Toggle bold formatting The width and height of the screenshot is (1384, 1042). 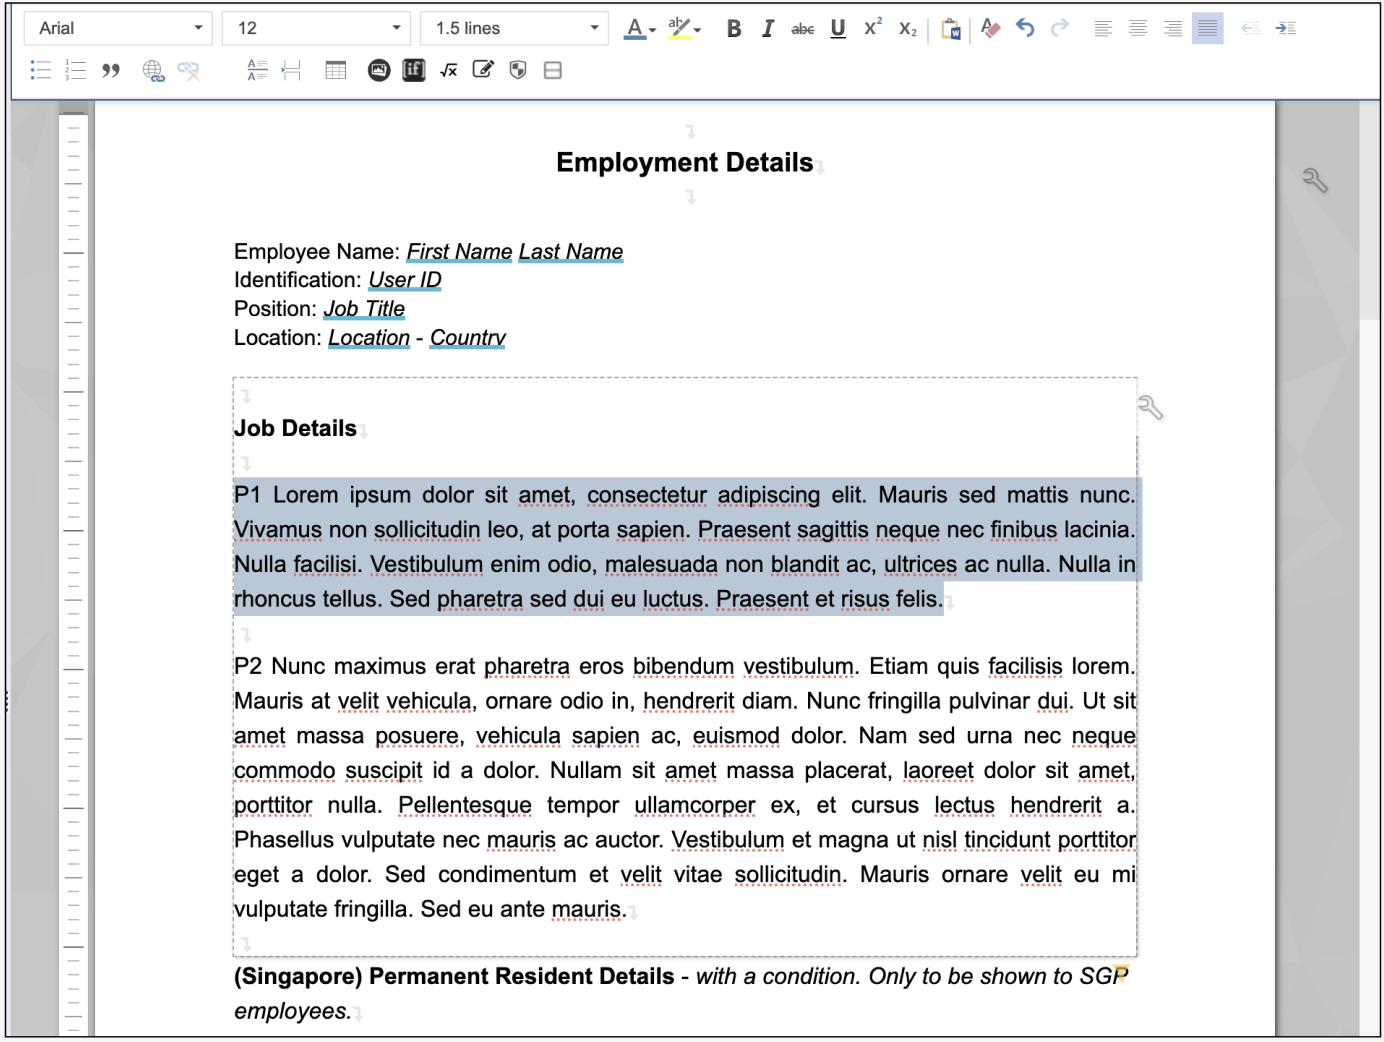tap(734, 29)
